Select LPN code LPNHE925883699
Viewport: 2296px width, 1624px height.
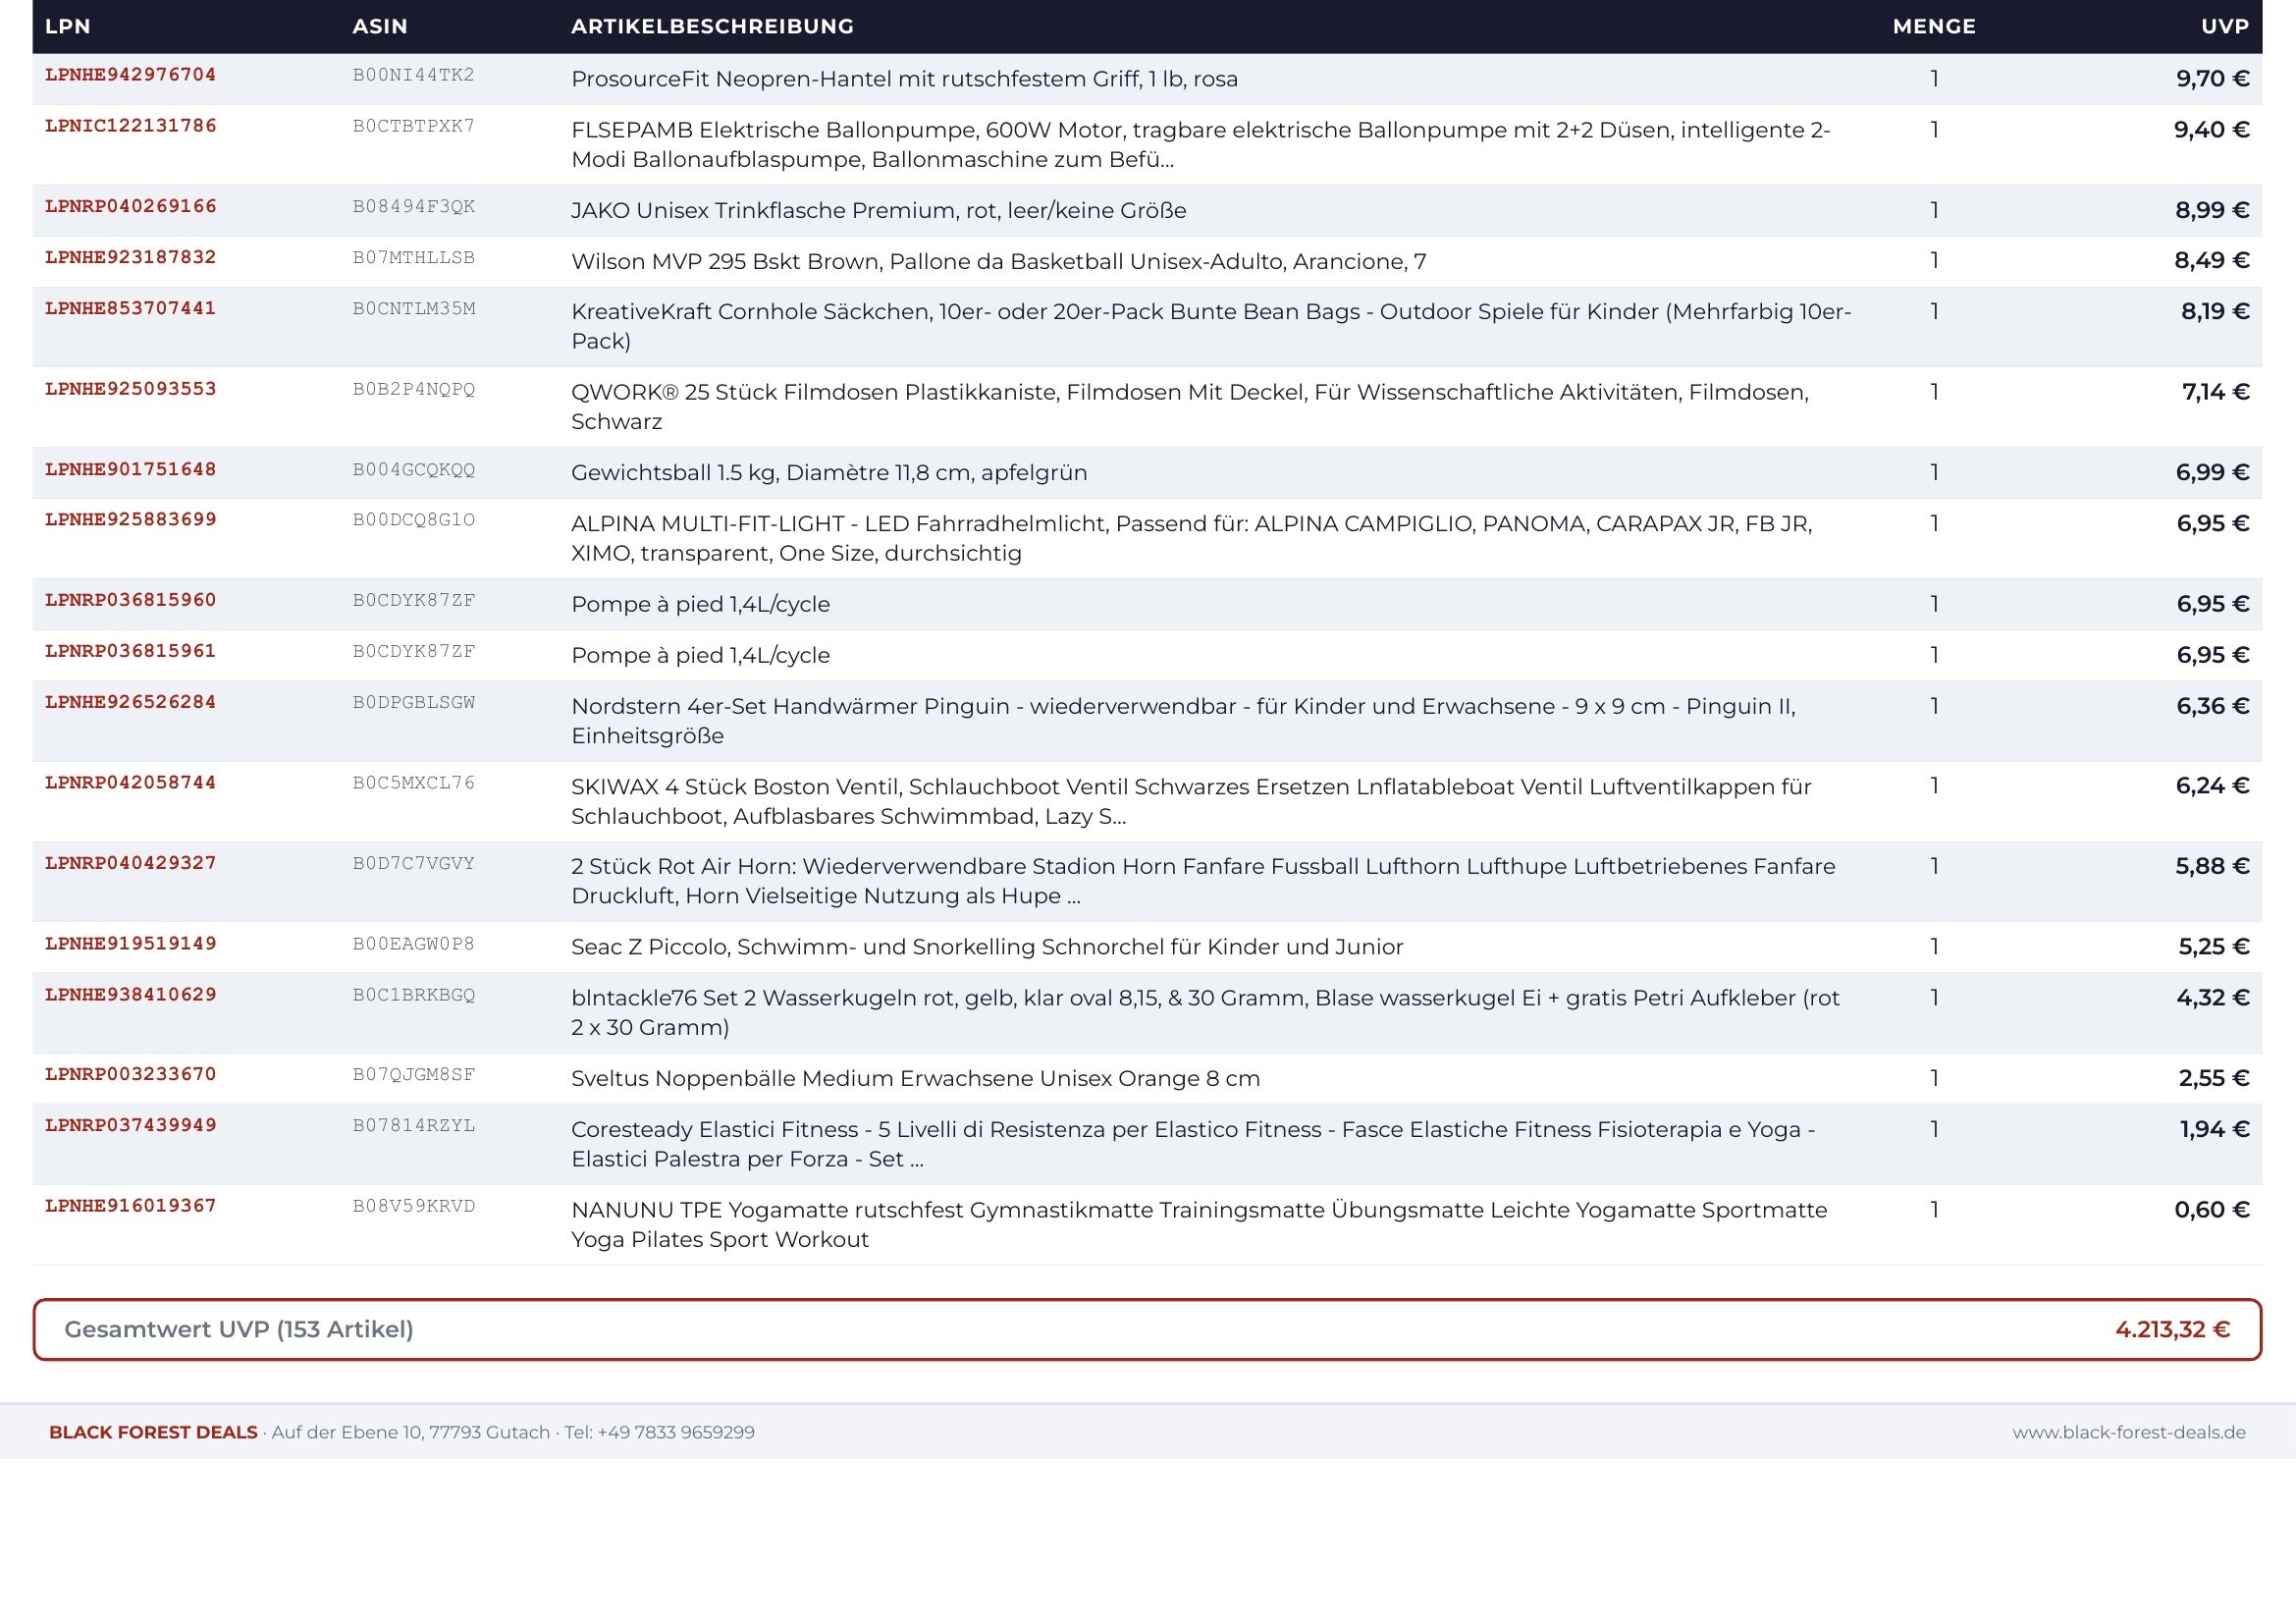(131, 520)
